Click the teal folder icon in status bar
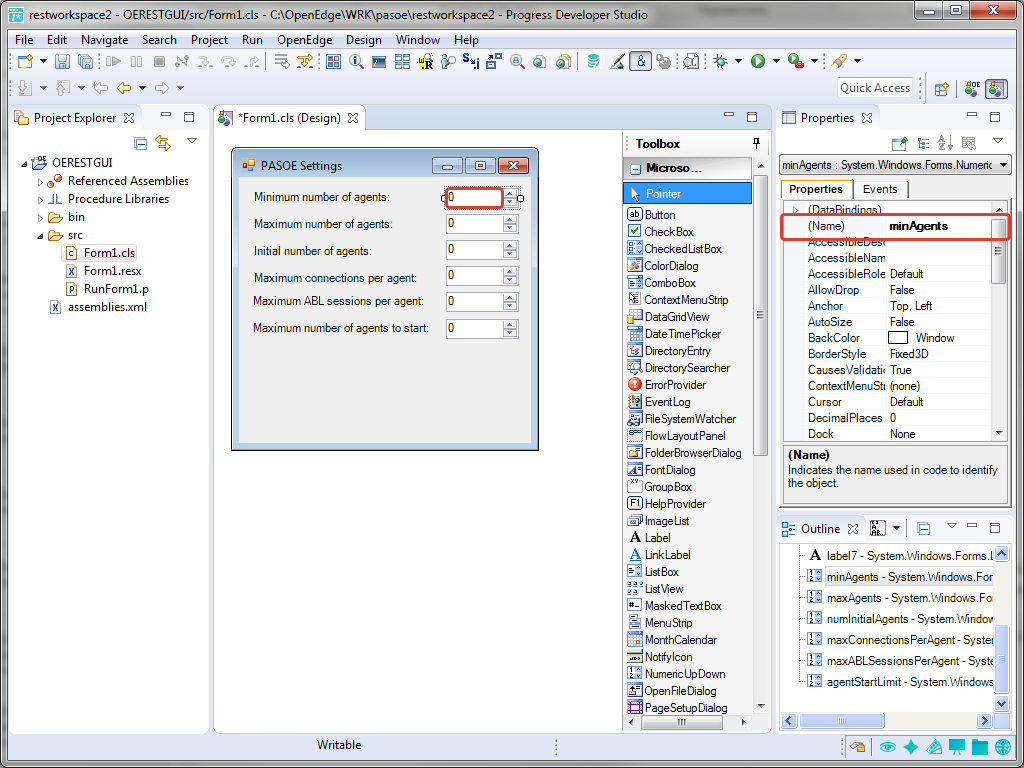This screenshot has width=1024, height=768. (x=980, y=747)
